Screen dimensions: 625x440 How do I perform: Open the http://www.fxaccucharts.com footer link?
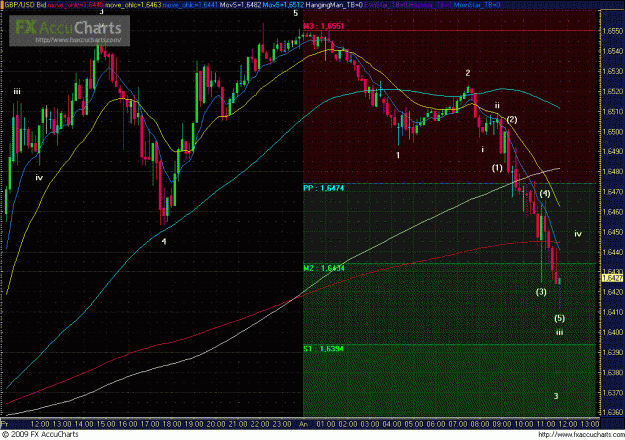581,434
